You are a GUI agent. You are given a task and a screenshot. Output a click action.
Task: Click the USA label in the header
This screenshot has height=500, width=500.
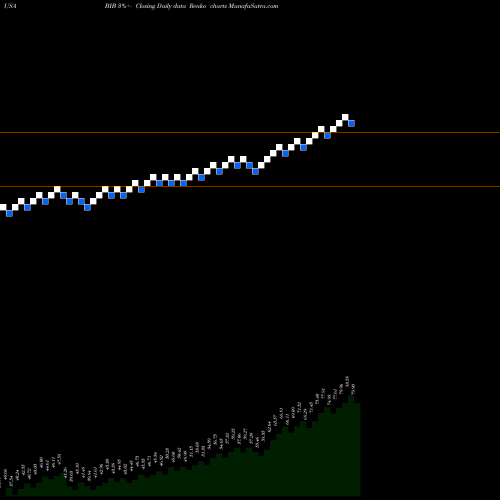11,6
